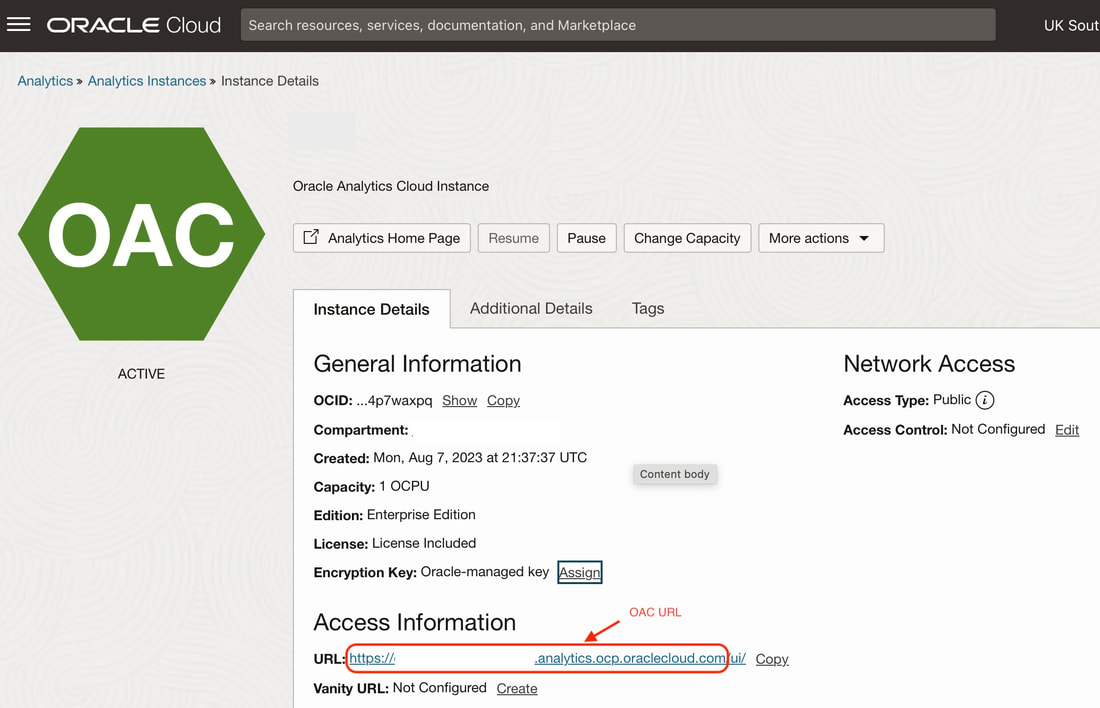Copy the instance URL
The width and height of the screenshot is (1100, 708).
[772, 659]
